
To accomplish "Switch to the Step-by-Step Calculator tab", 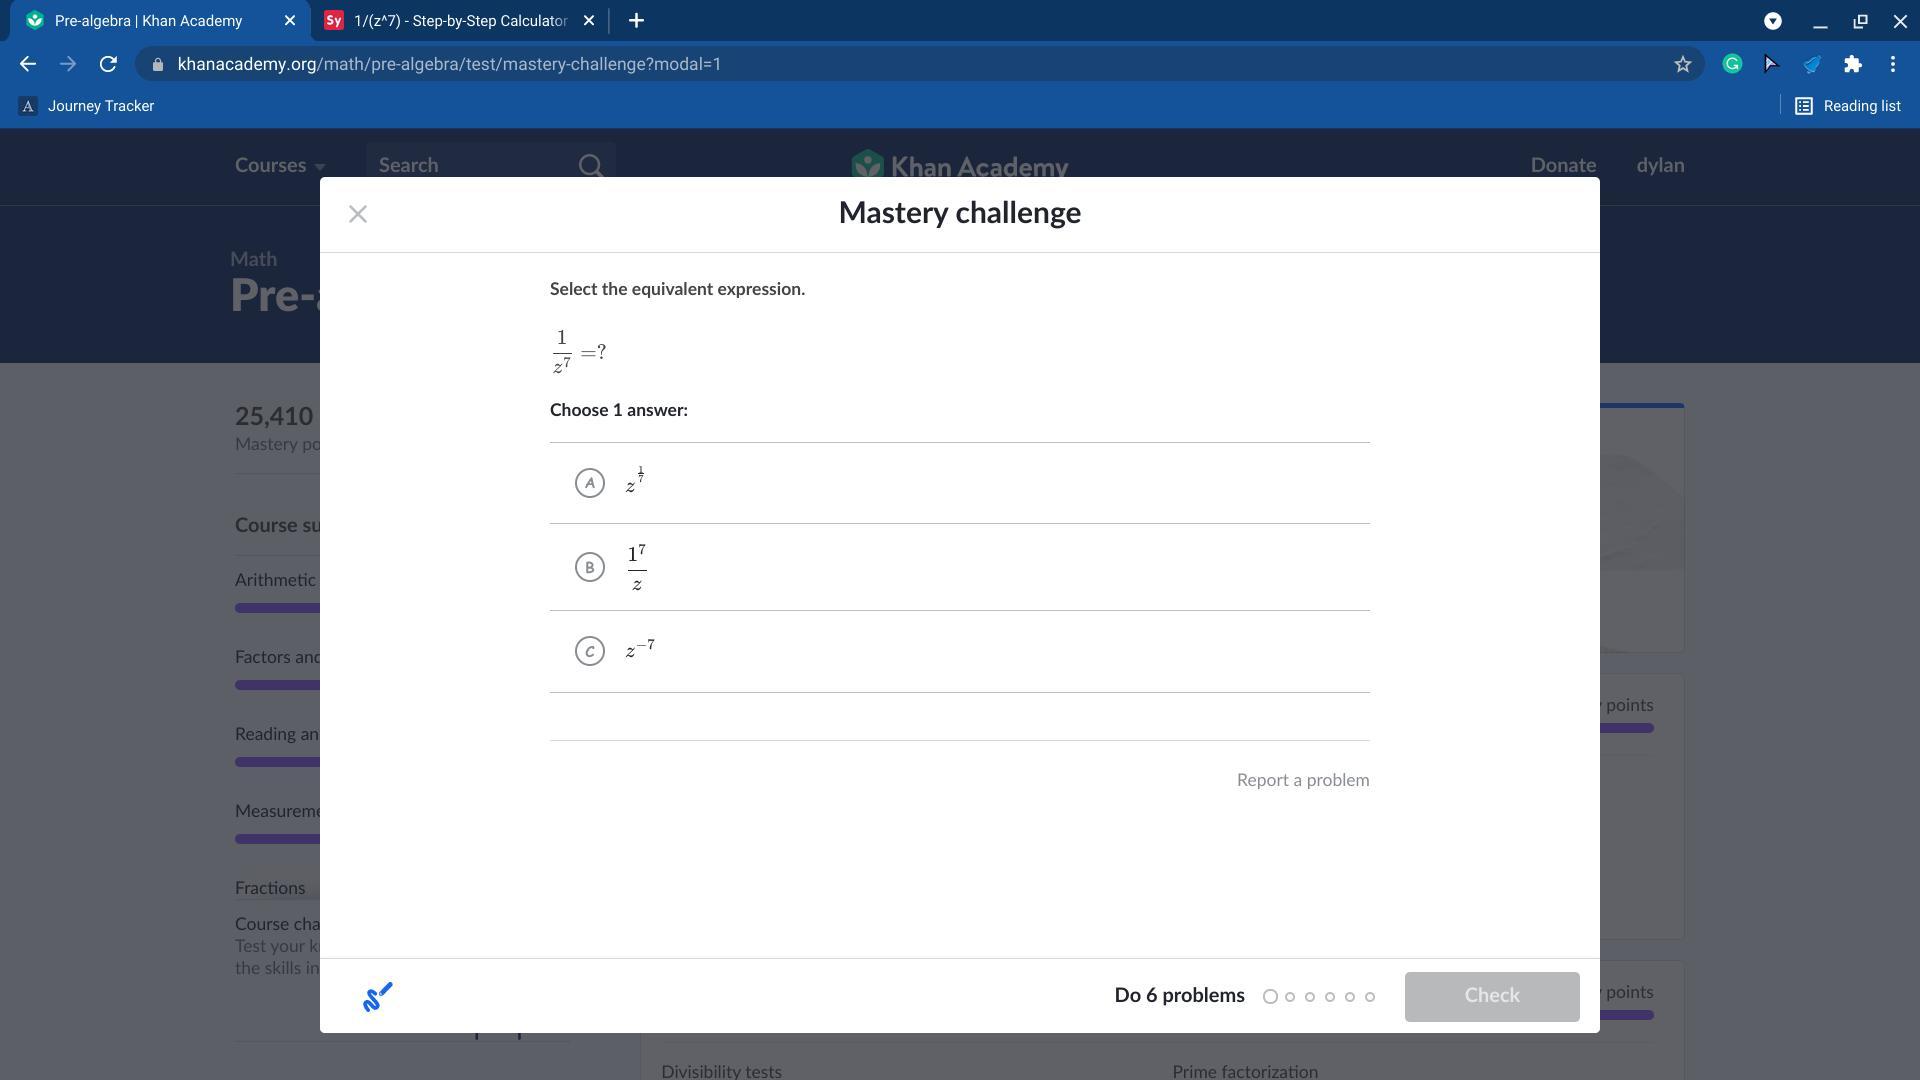I will pos(459,20).
